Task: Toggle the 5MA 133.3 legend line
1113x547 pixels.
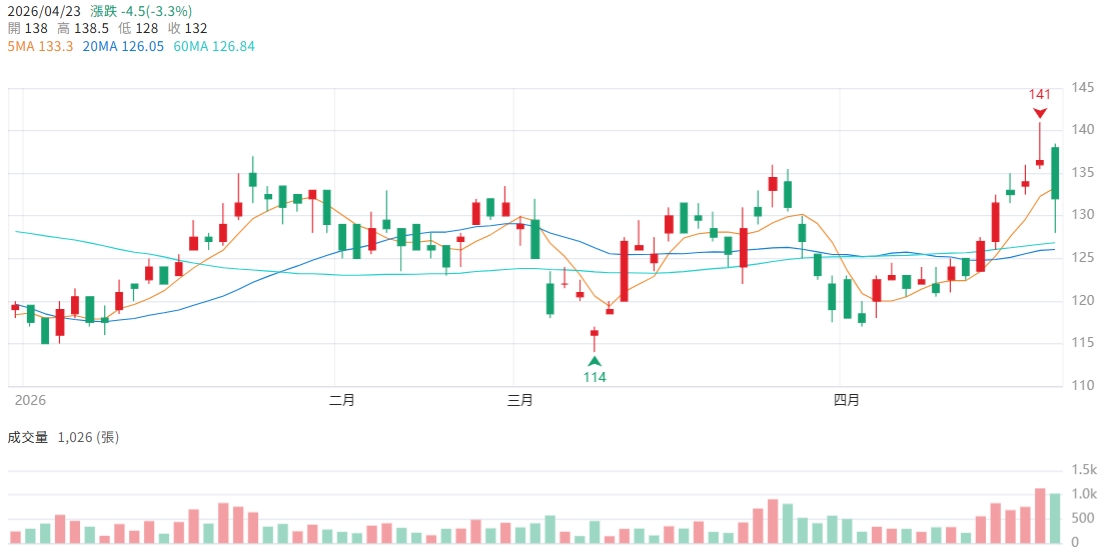Action: (x=40, y=46)
